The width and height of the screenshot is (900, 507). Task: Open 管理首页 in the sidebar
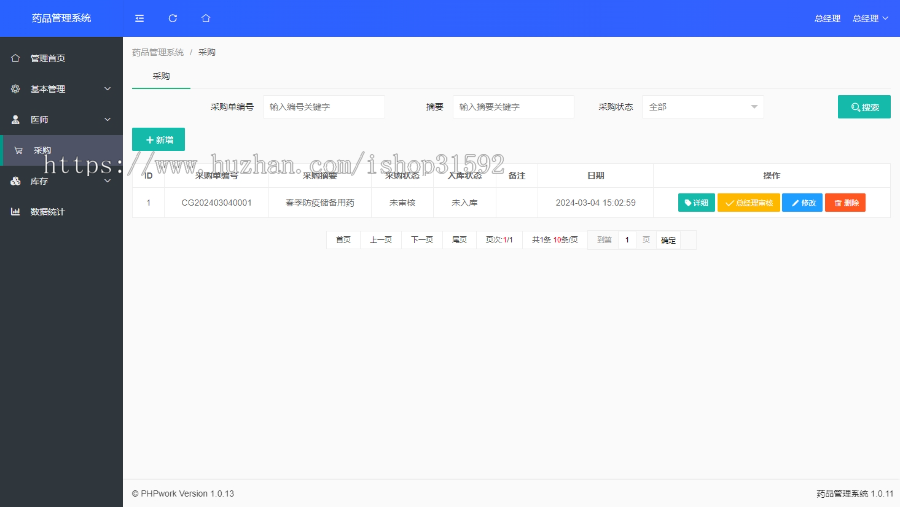point(61,58)
